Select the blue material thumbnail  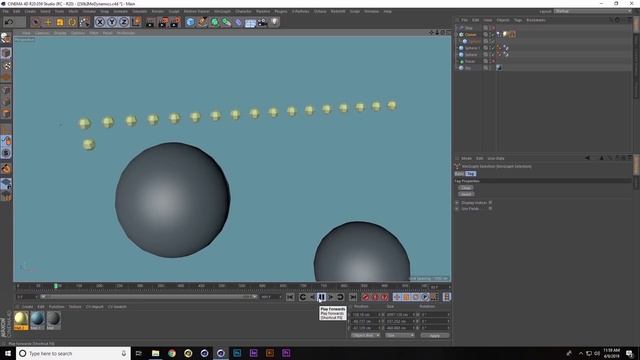point(37,320)
